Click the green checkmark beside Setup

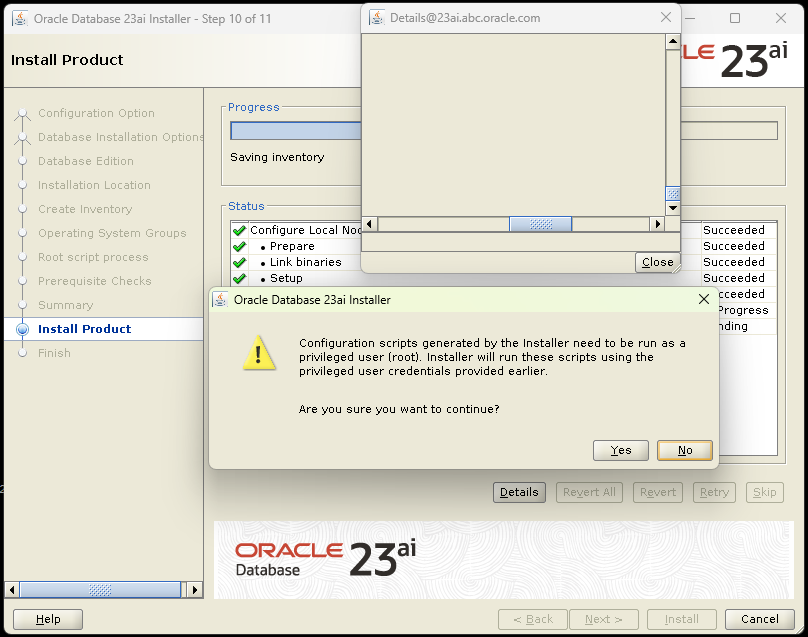[240, 278]
